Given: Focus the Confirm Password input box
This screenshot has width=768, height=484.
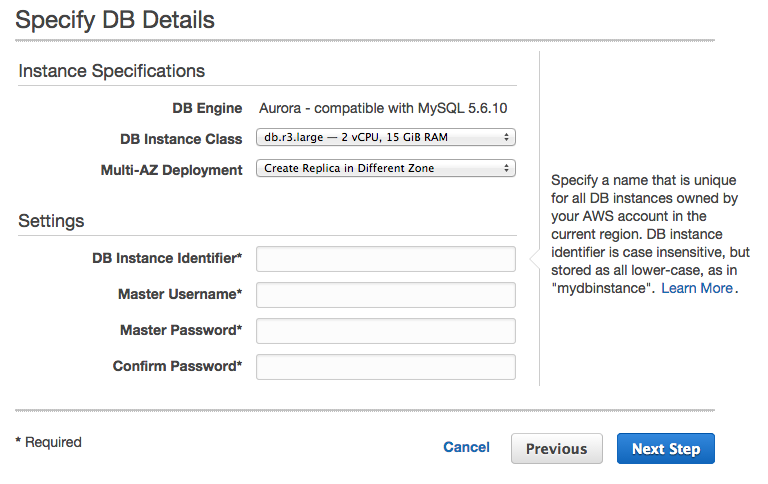Looking at the screenshot, I should pos(386,367).
